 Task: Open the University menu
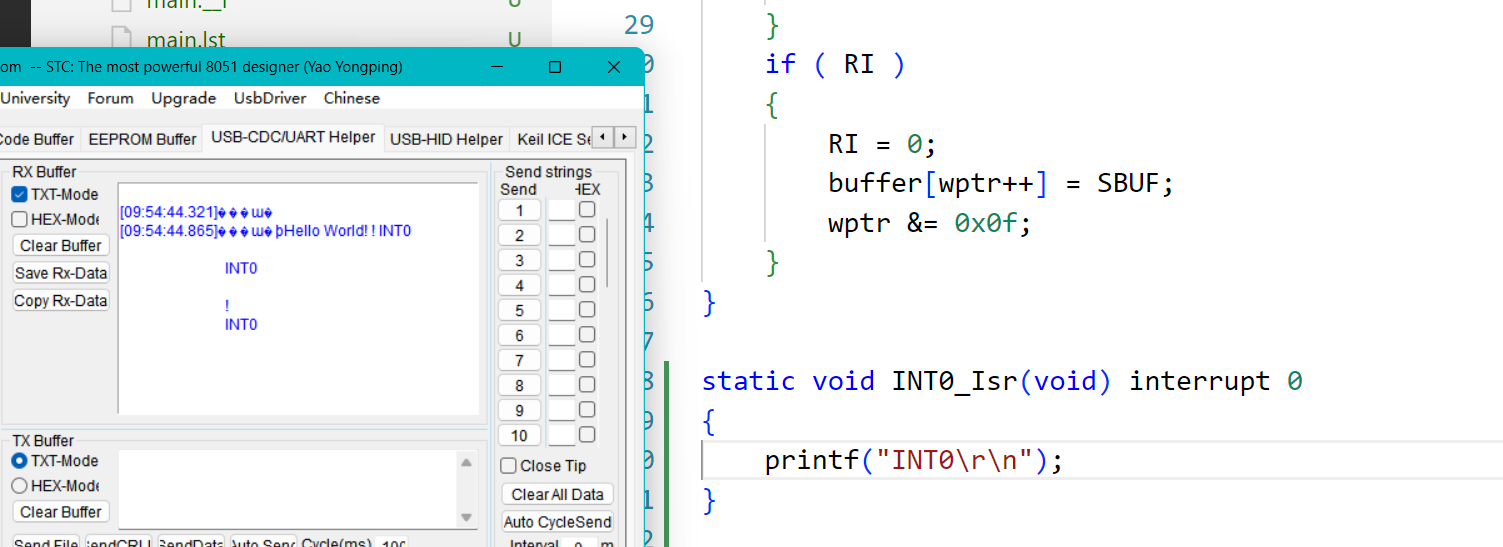35,98
